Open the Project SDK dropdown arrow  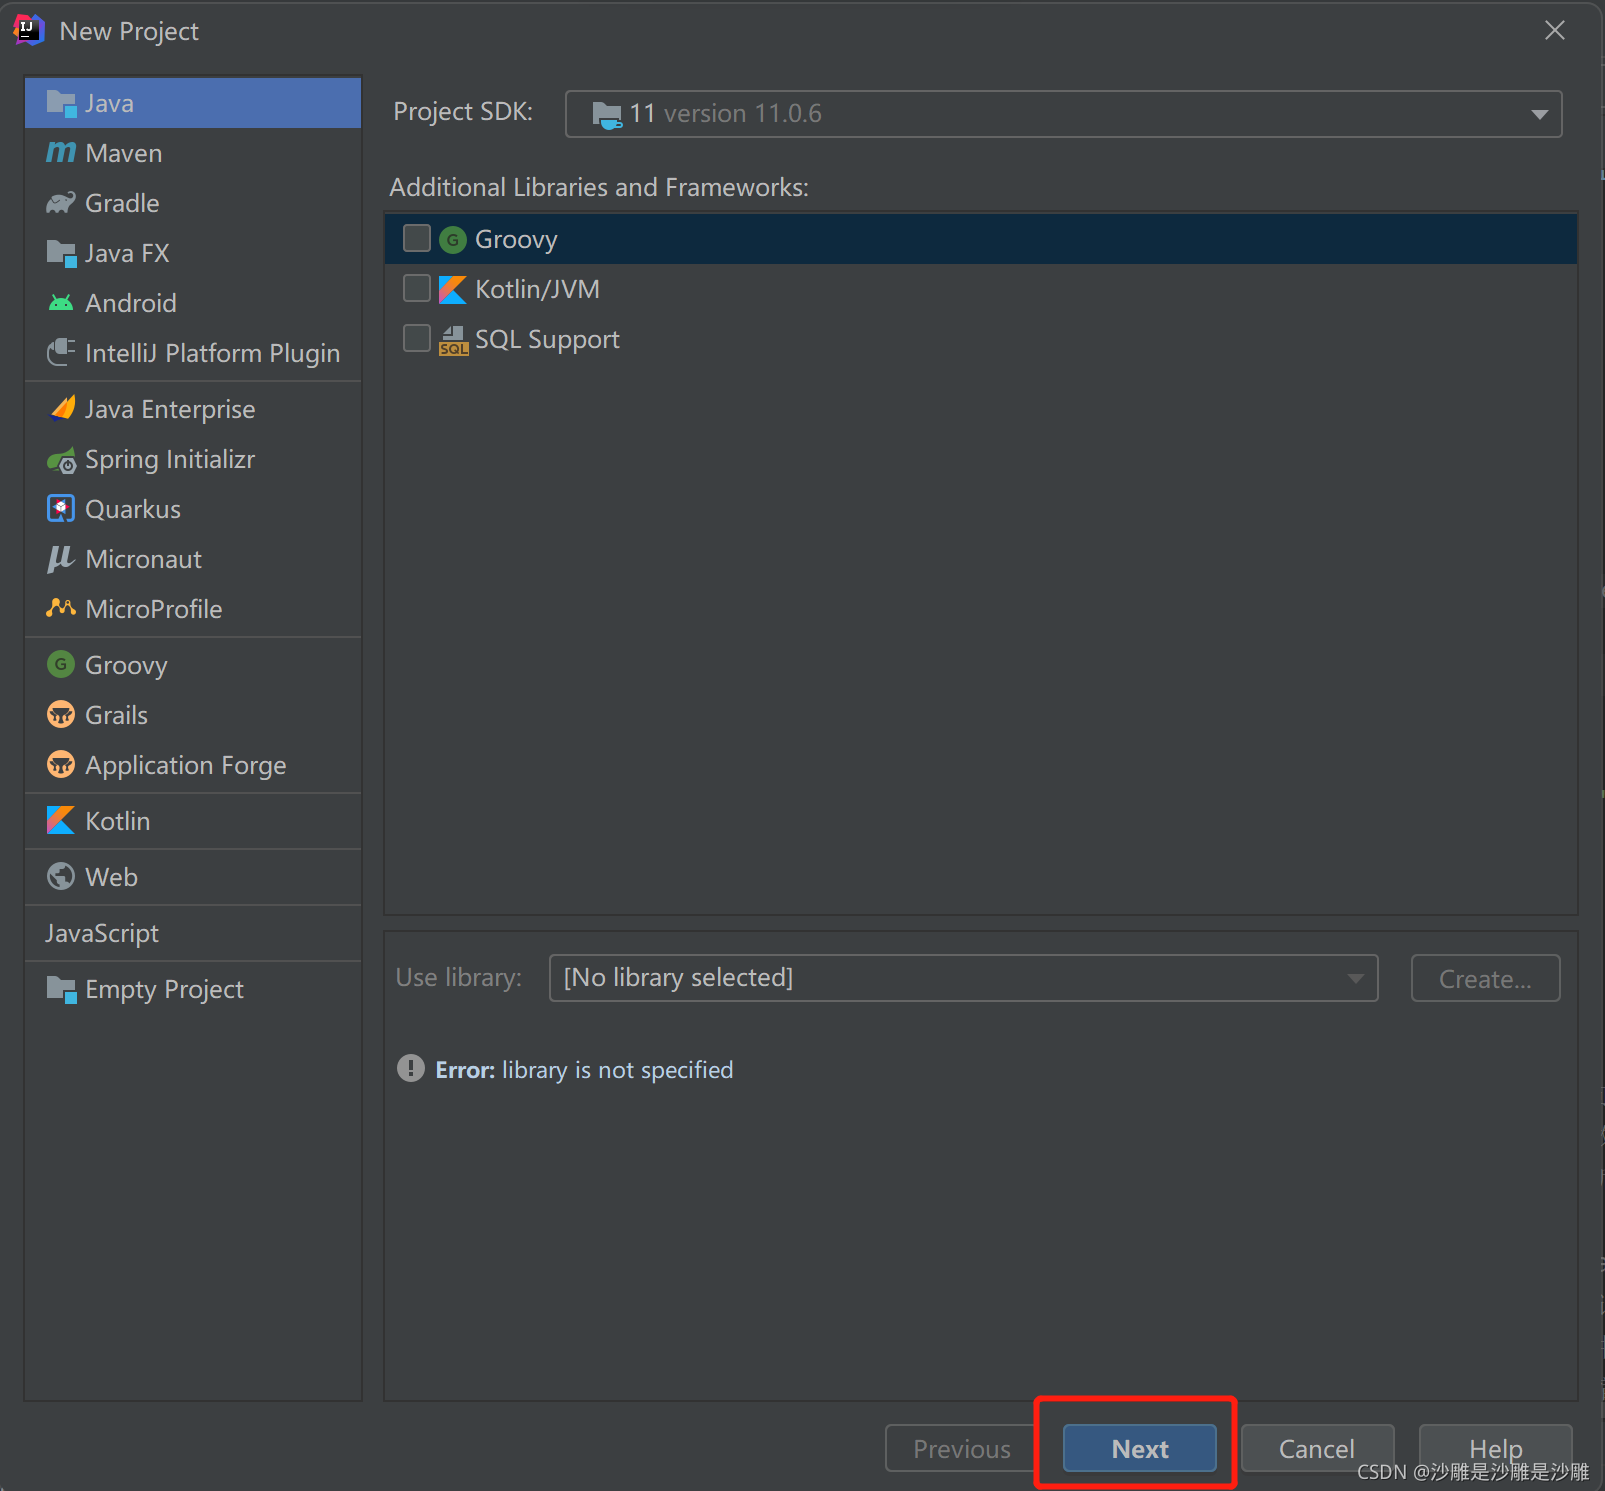[x=1540, y=114]
